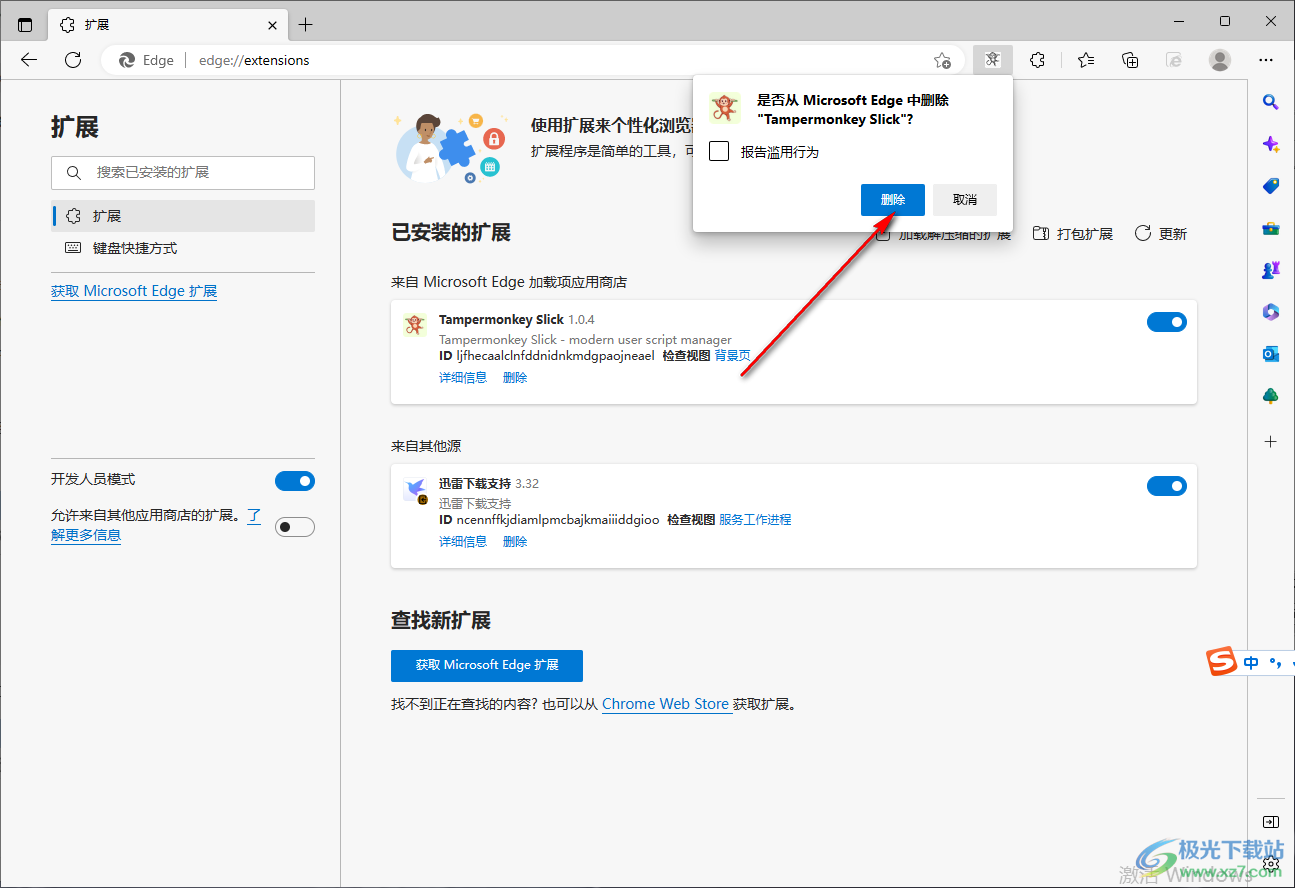Open 键盘快捷方式 sidebar item
The width and height of the screenshot is (1295, 888).
click(x=183, y=248)
